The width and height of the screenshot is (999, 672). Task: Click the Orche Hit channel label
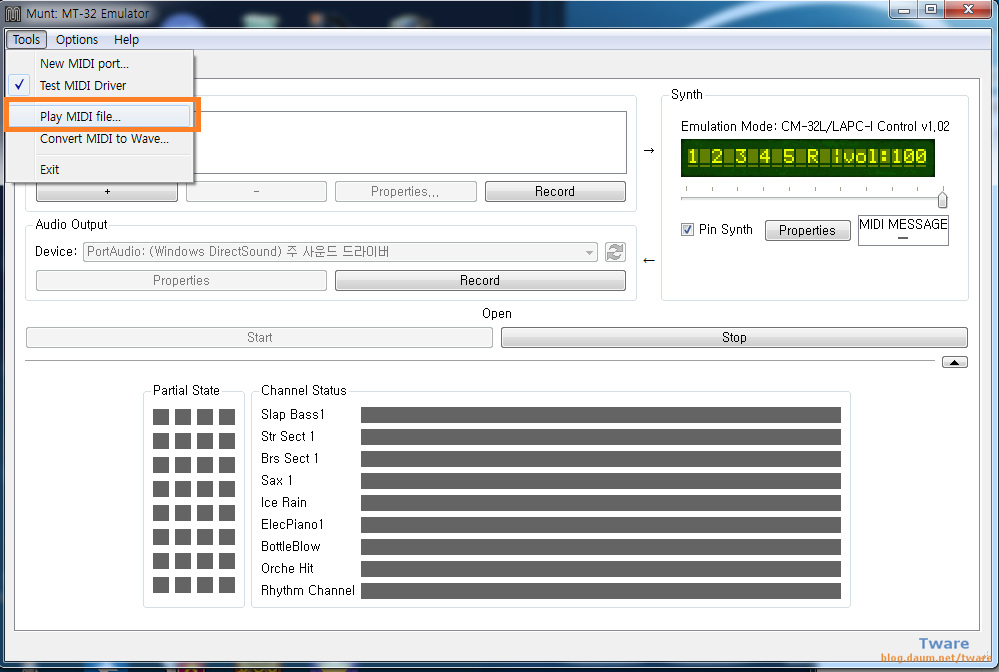pos(287,568)
